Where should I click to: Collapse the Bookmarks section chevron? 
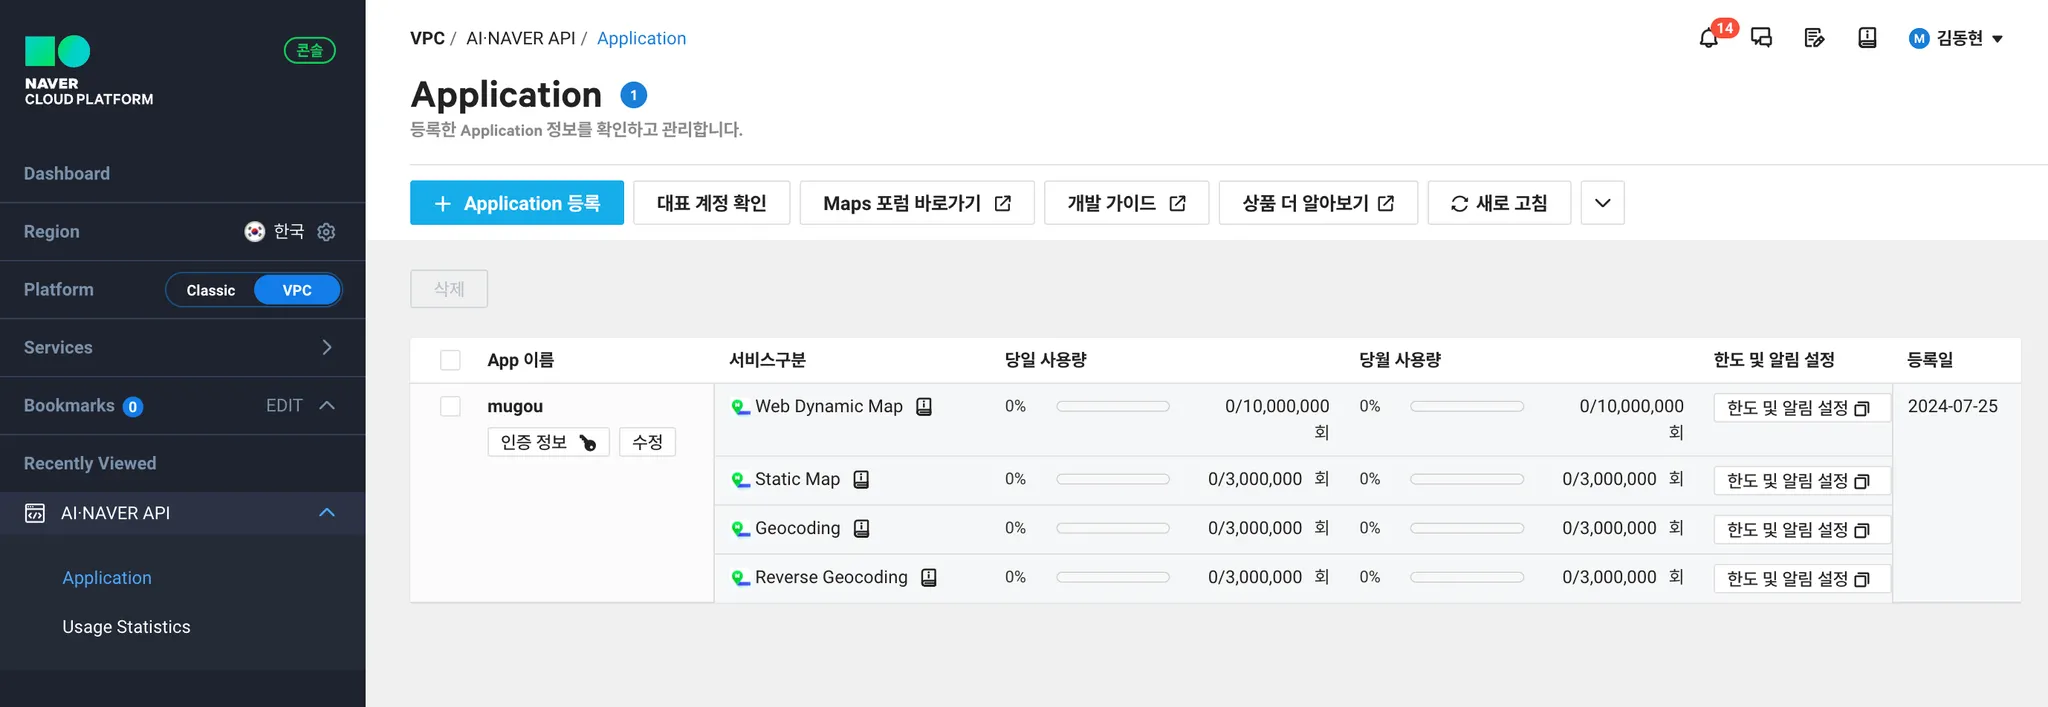(327, 405)
